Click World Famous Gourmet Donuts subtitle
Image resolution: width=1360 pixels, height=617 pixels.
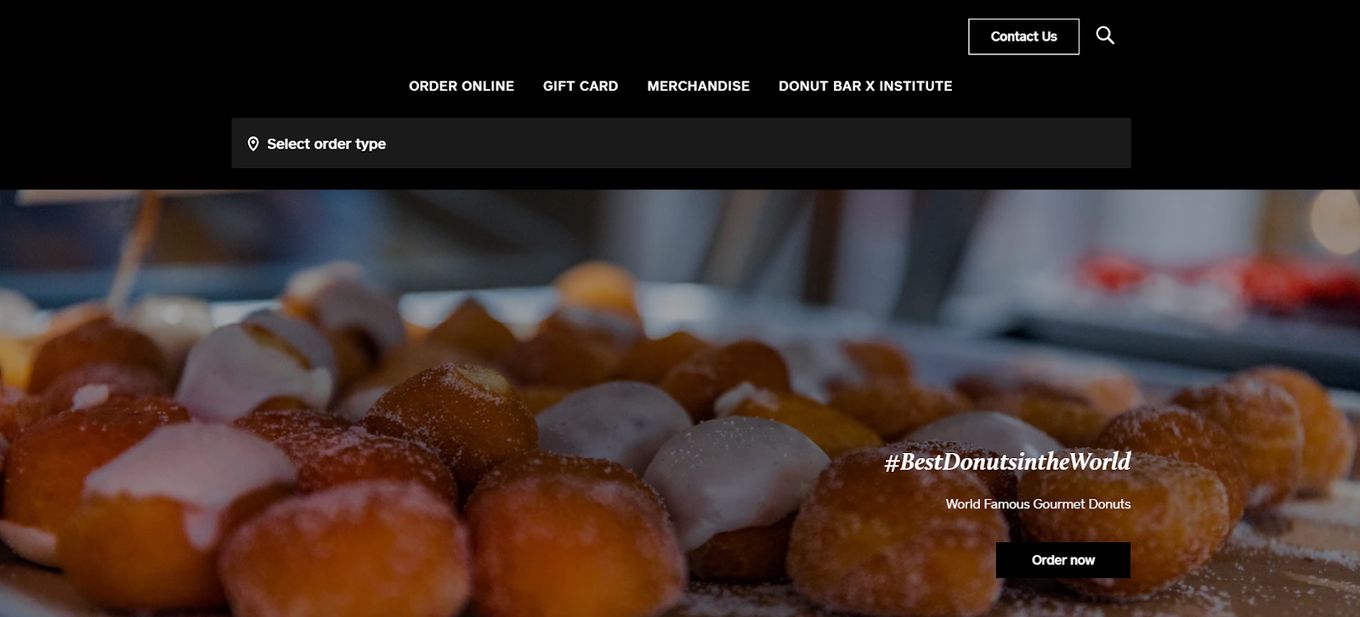tap(1038, 504)
